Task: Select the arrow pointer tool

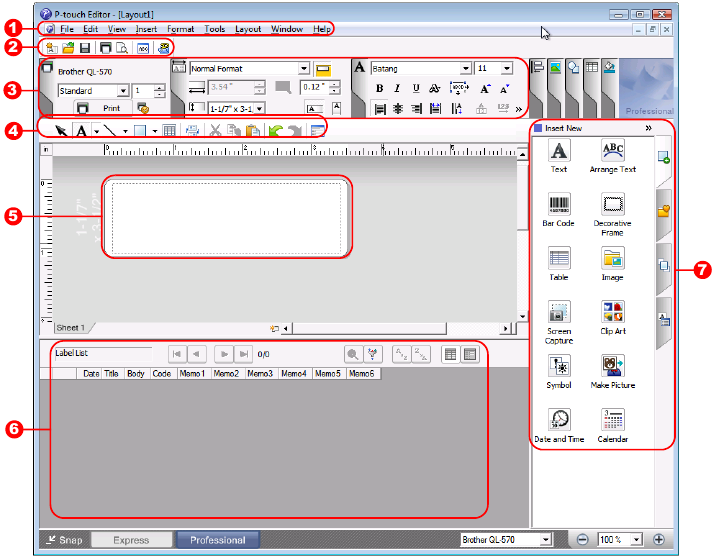Action: point(61,131)
